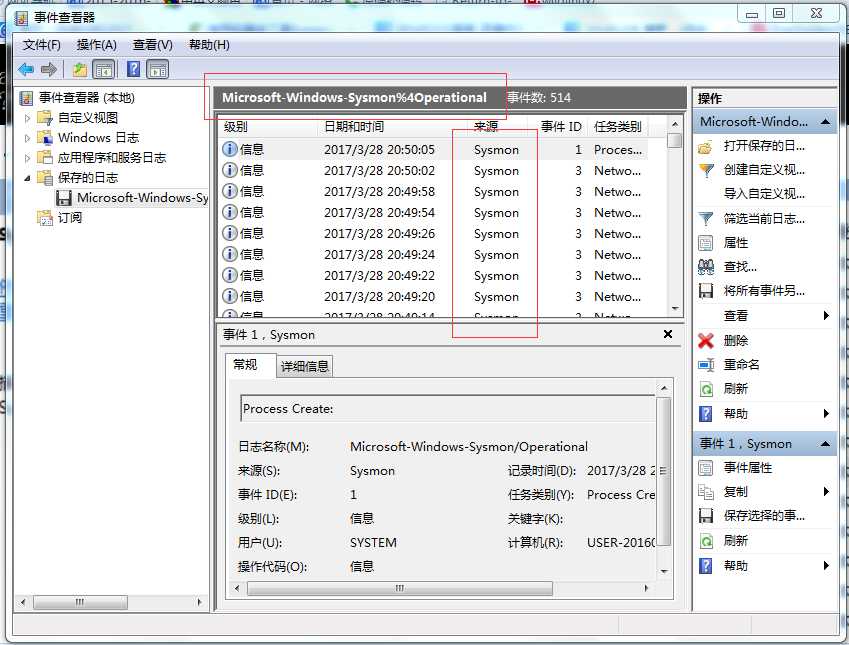Screen dimensions: 849x645
Task: Click the 帮助 icon in the event actions section
Action: [706, 565]
